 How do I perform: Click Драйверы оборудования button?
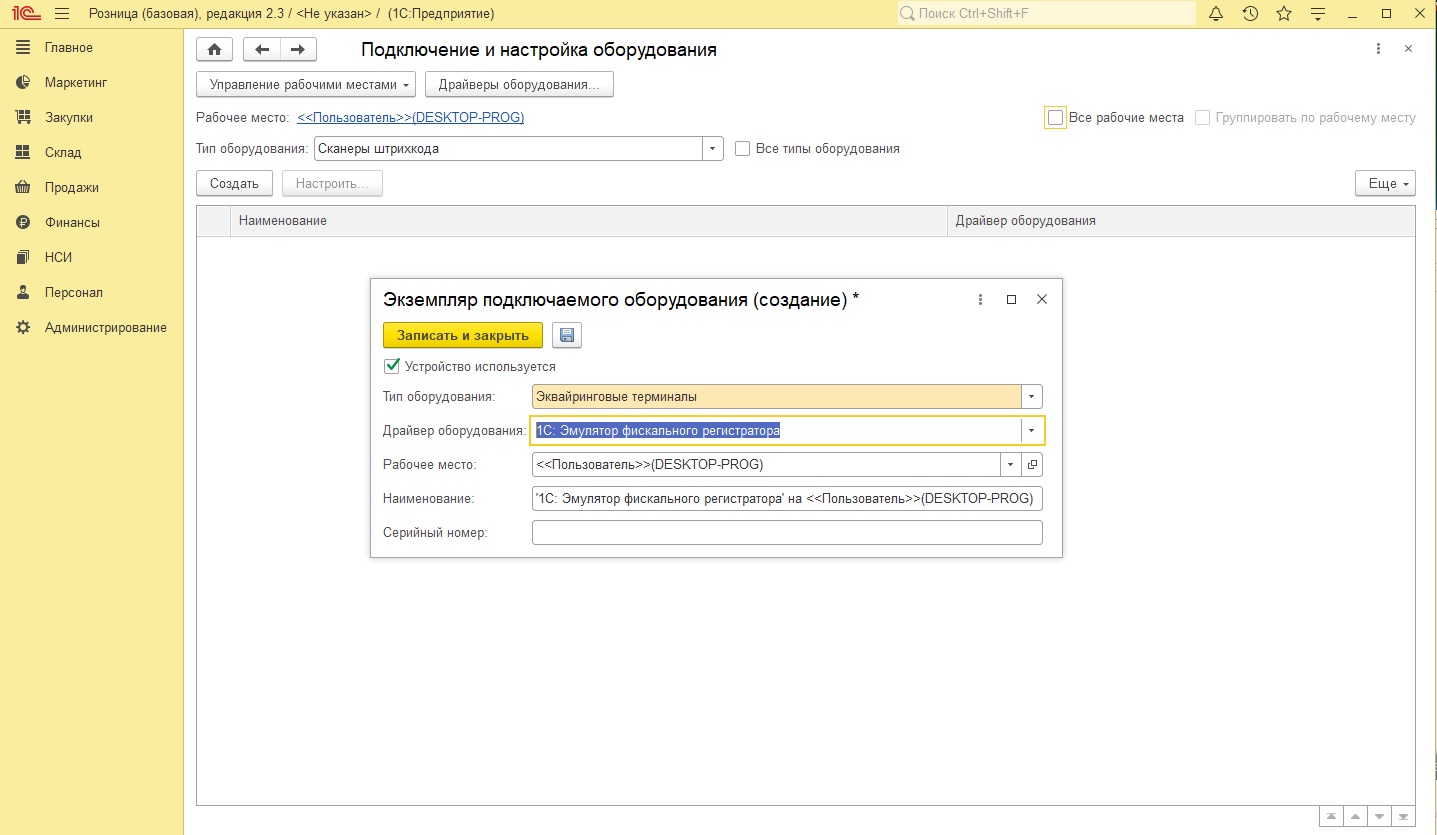[519, 85]
